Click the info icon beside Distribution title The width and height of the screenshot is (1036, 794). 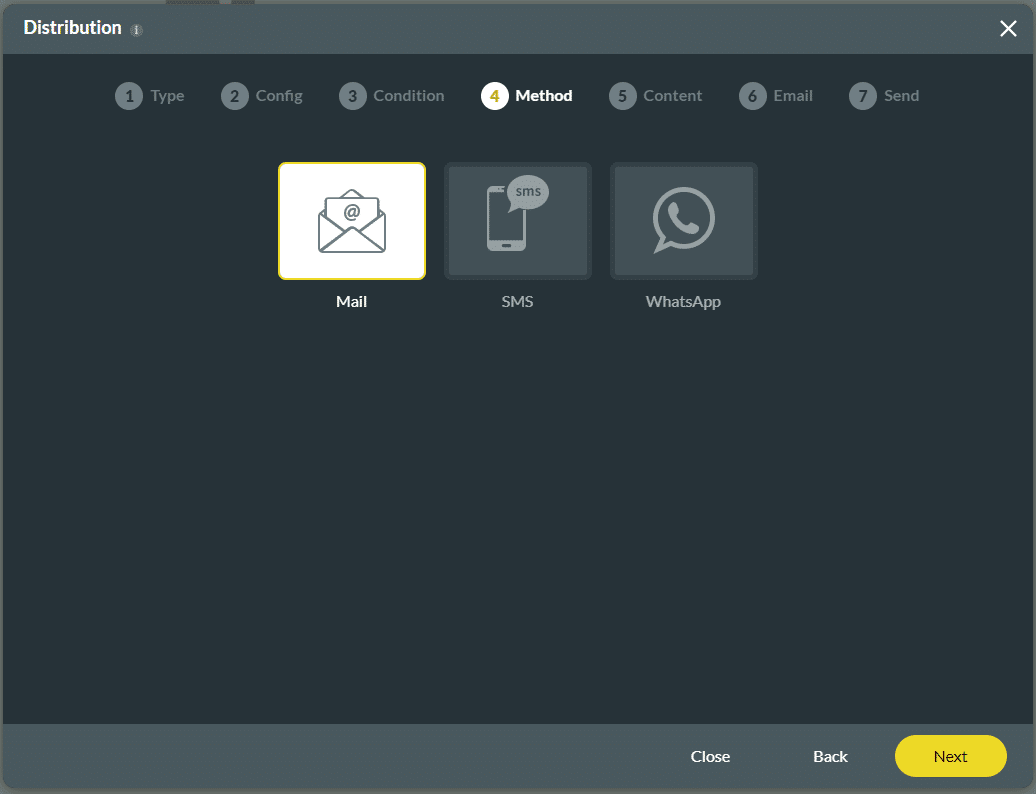pos(137,30)
